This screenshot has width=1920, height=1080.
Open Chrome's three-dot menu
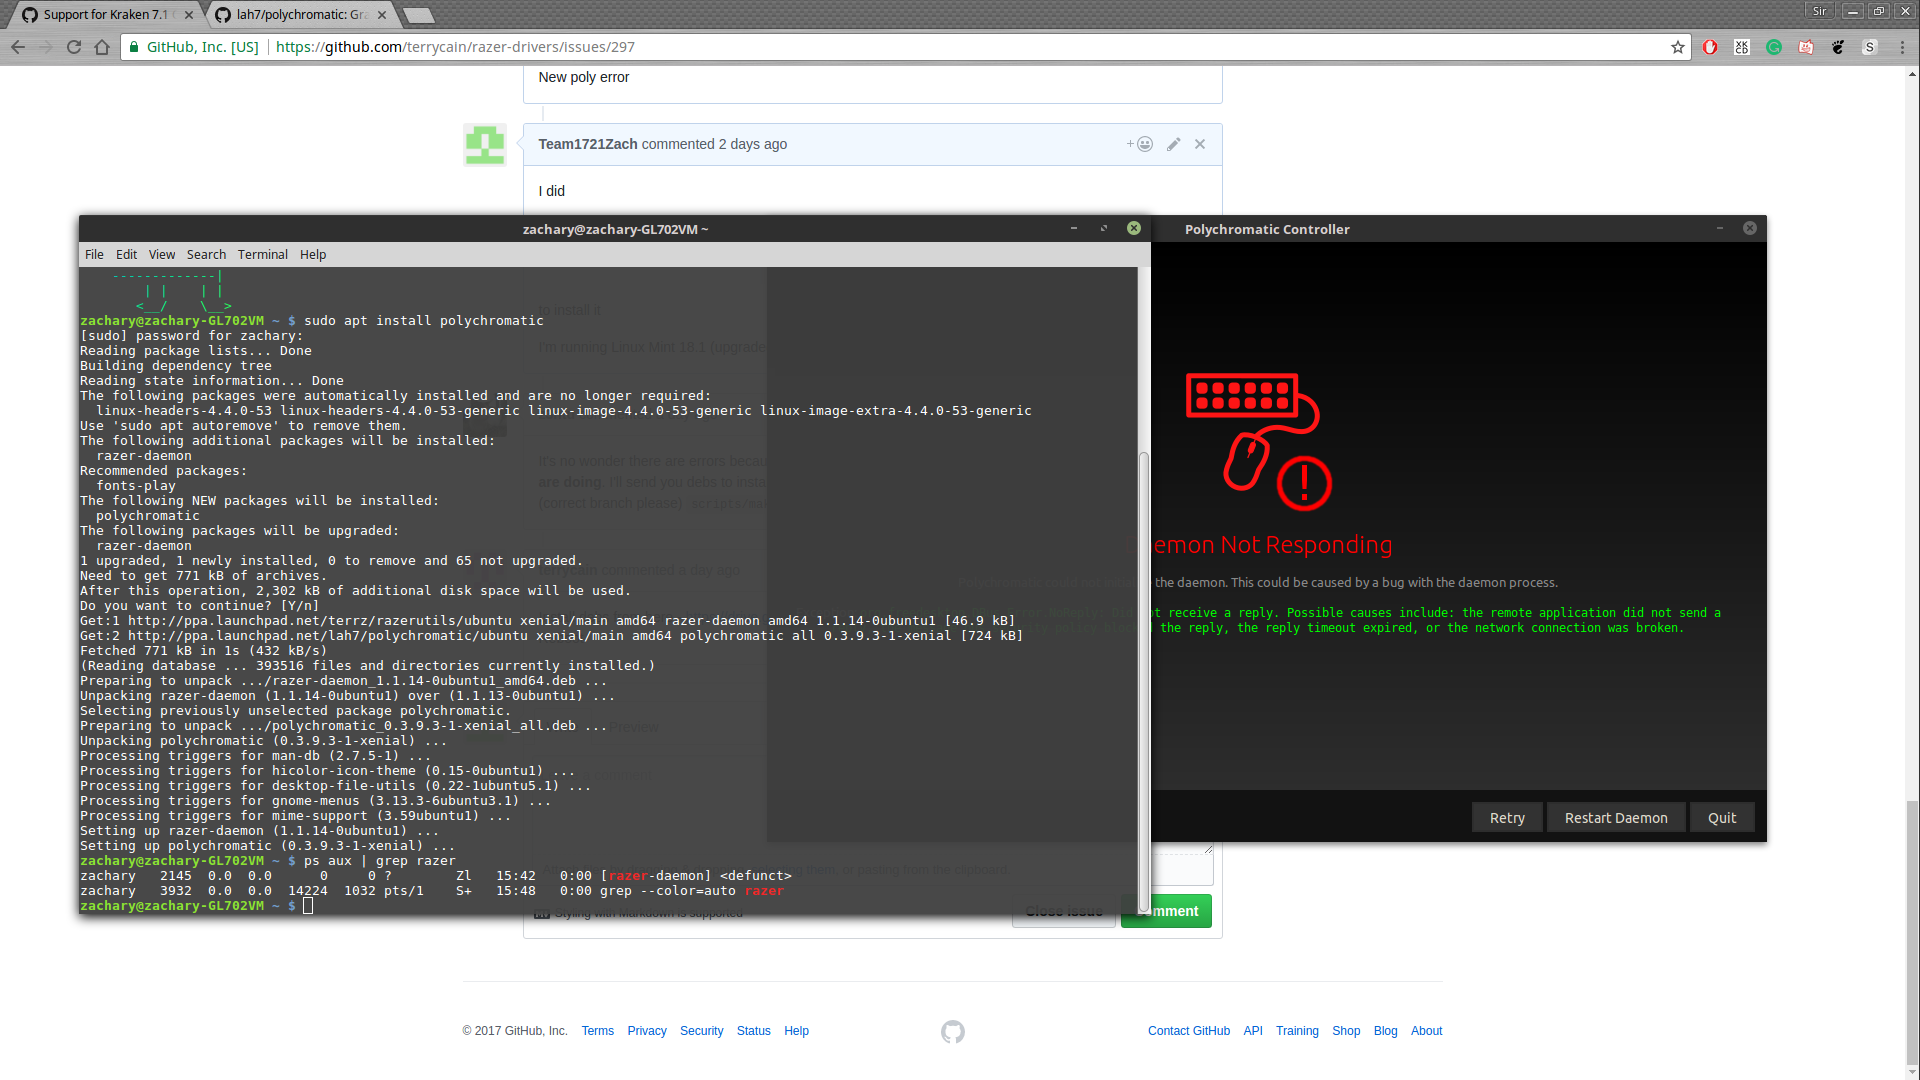(1902, 47)
